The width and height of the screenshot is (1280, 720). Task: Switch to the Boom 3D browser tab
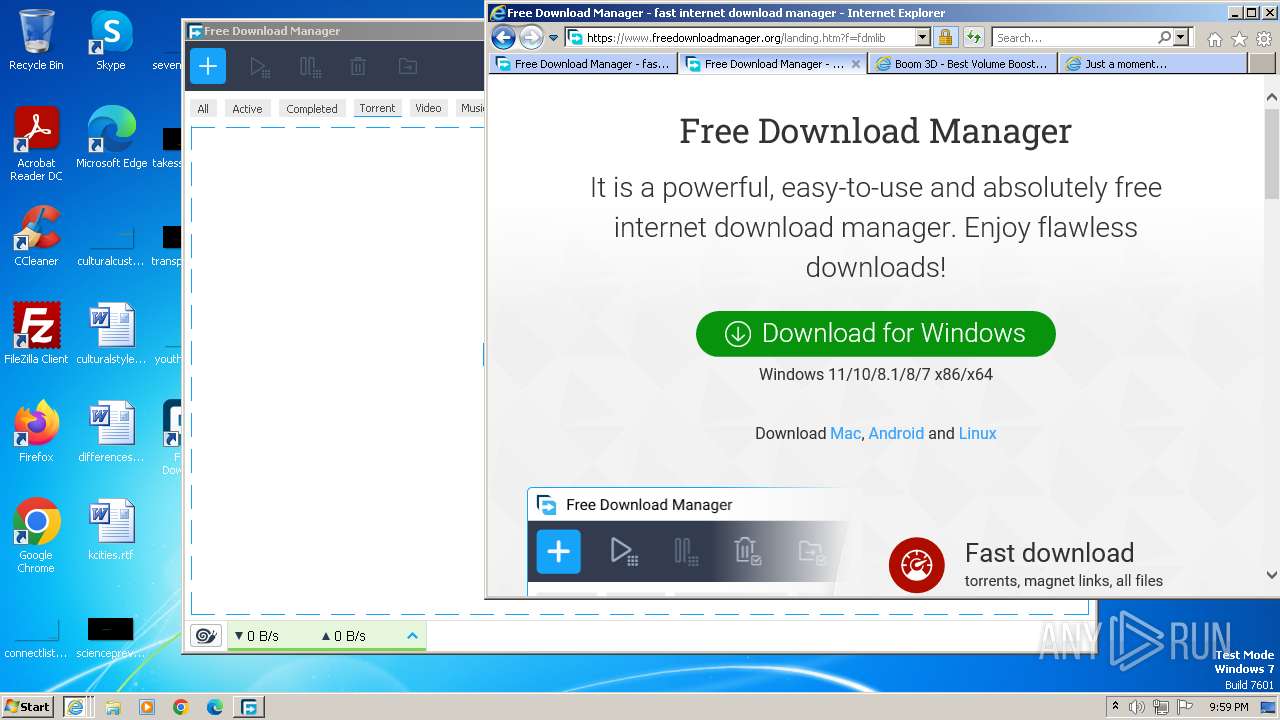coord(962,64)
